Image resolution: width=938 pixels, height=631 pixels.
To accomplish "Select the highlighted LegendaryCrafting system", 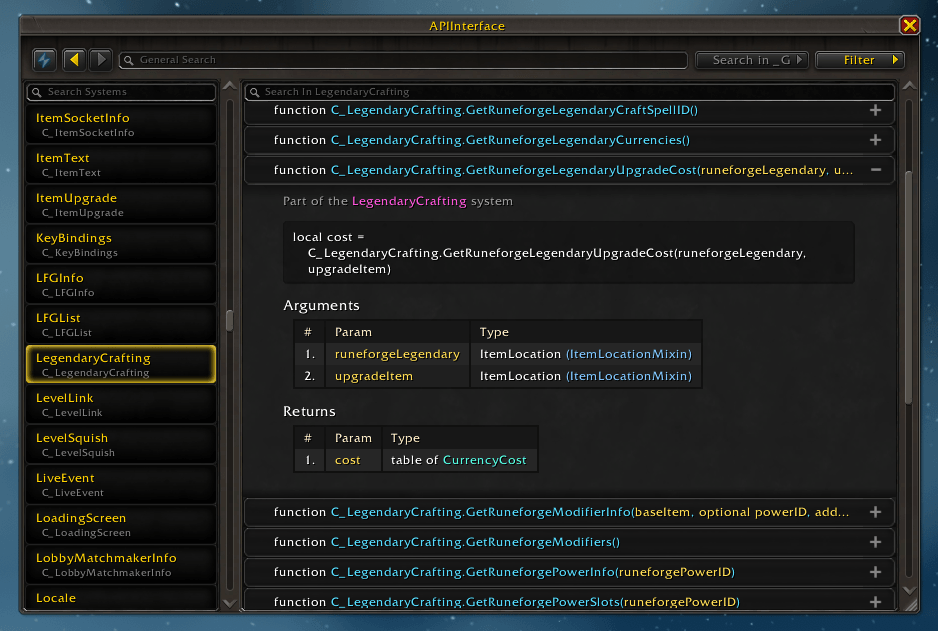I will pyautogui.click(x=121, y=364).
